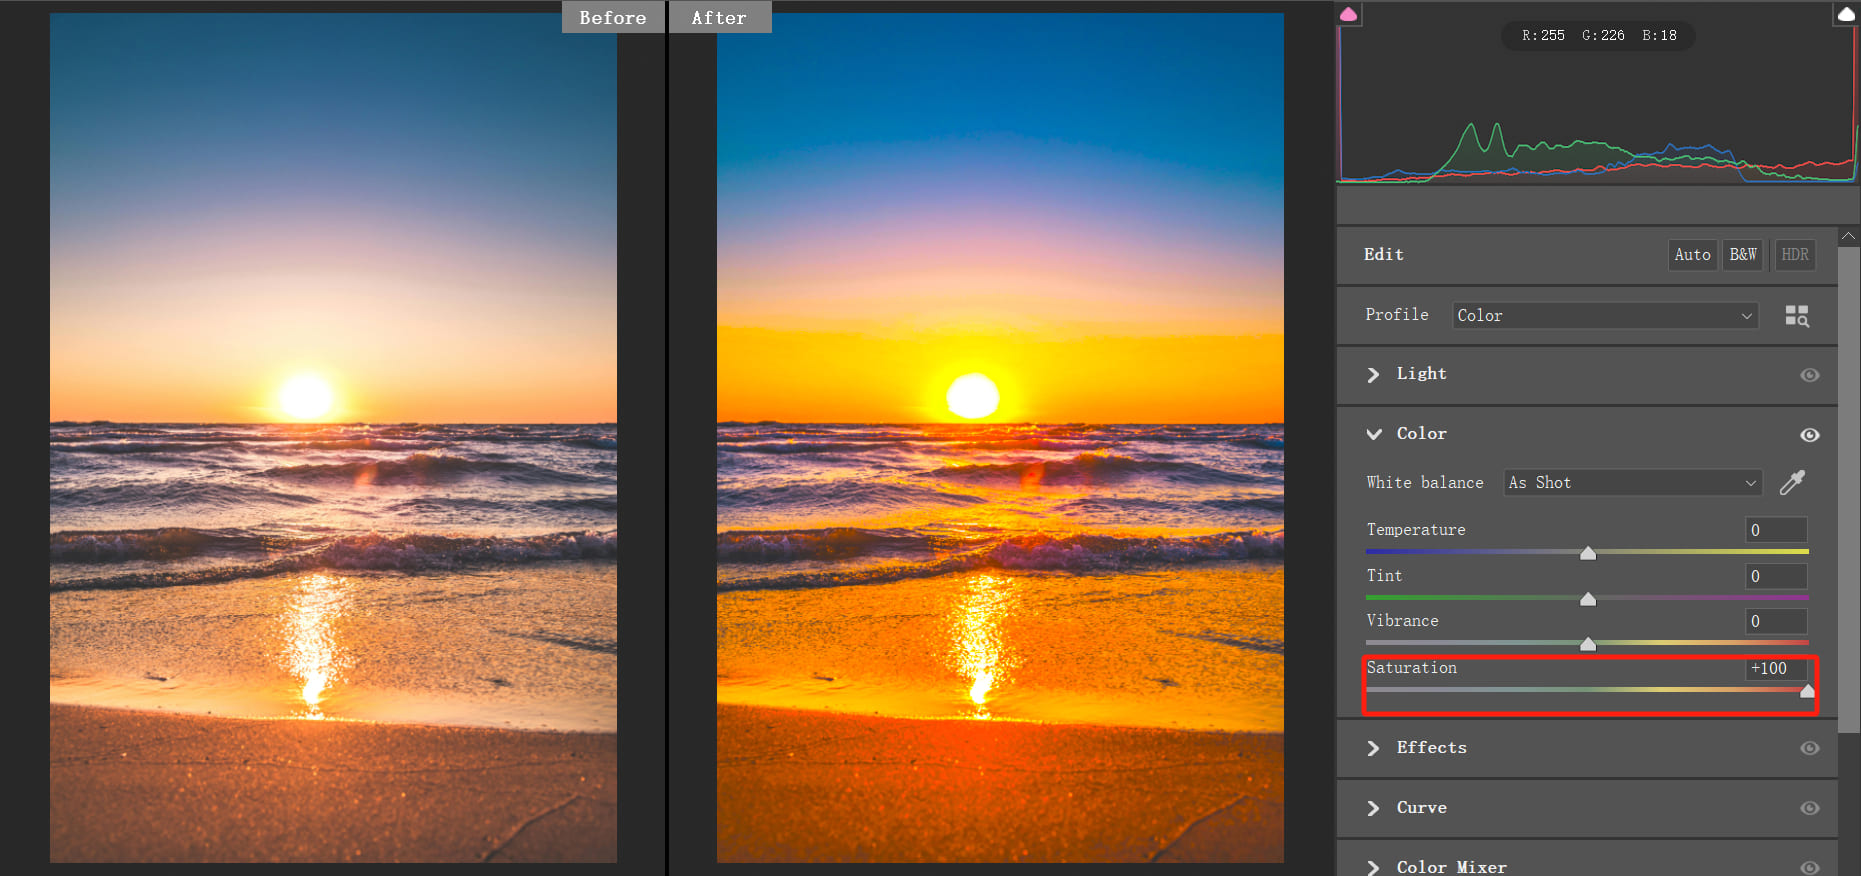
Task: Toggle visibility of Color panel edits
Action: [1809, 435]
